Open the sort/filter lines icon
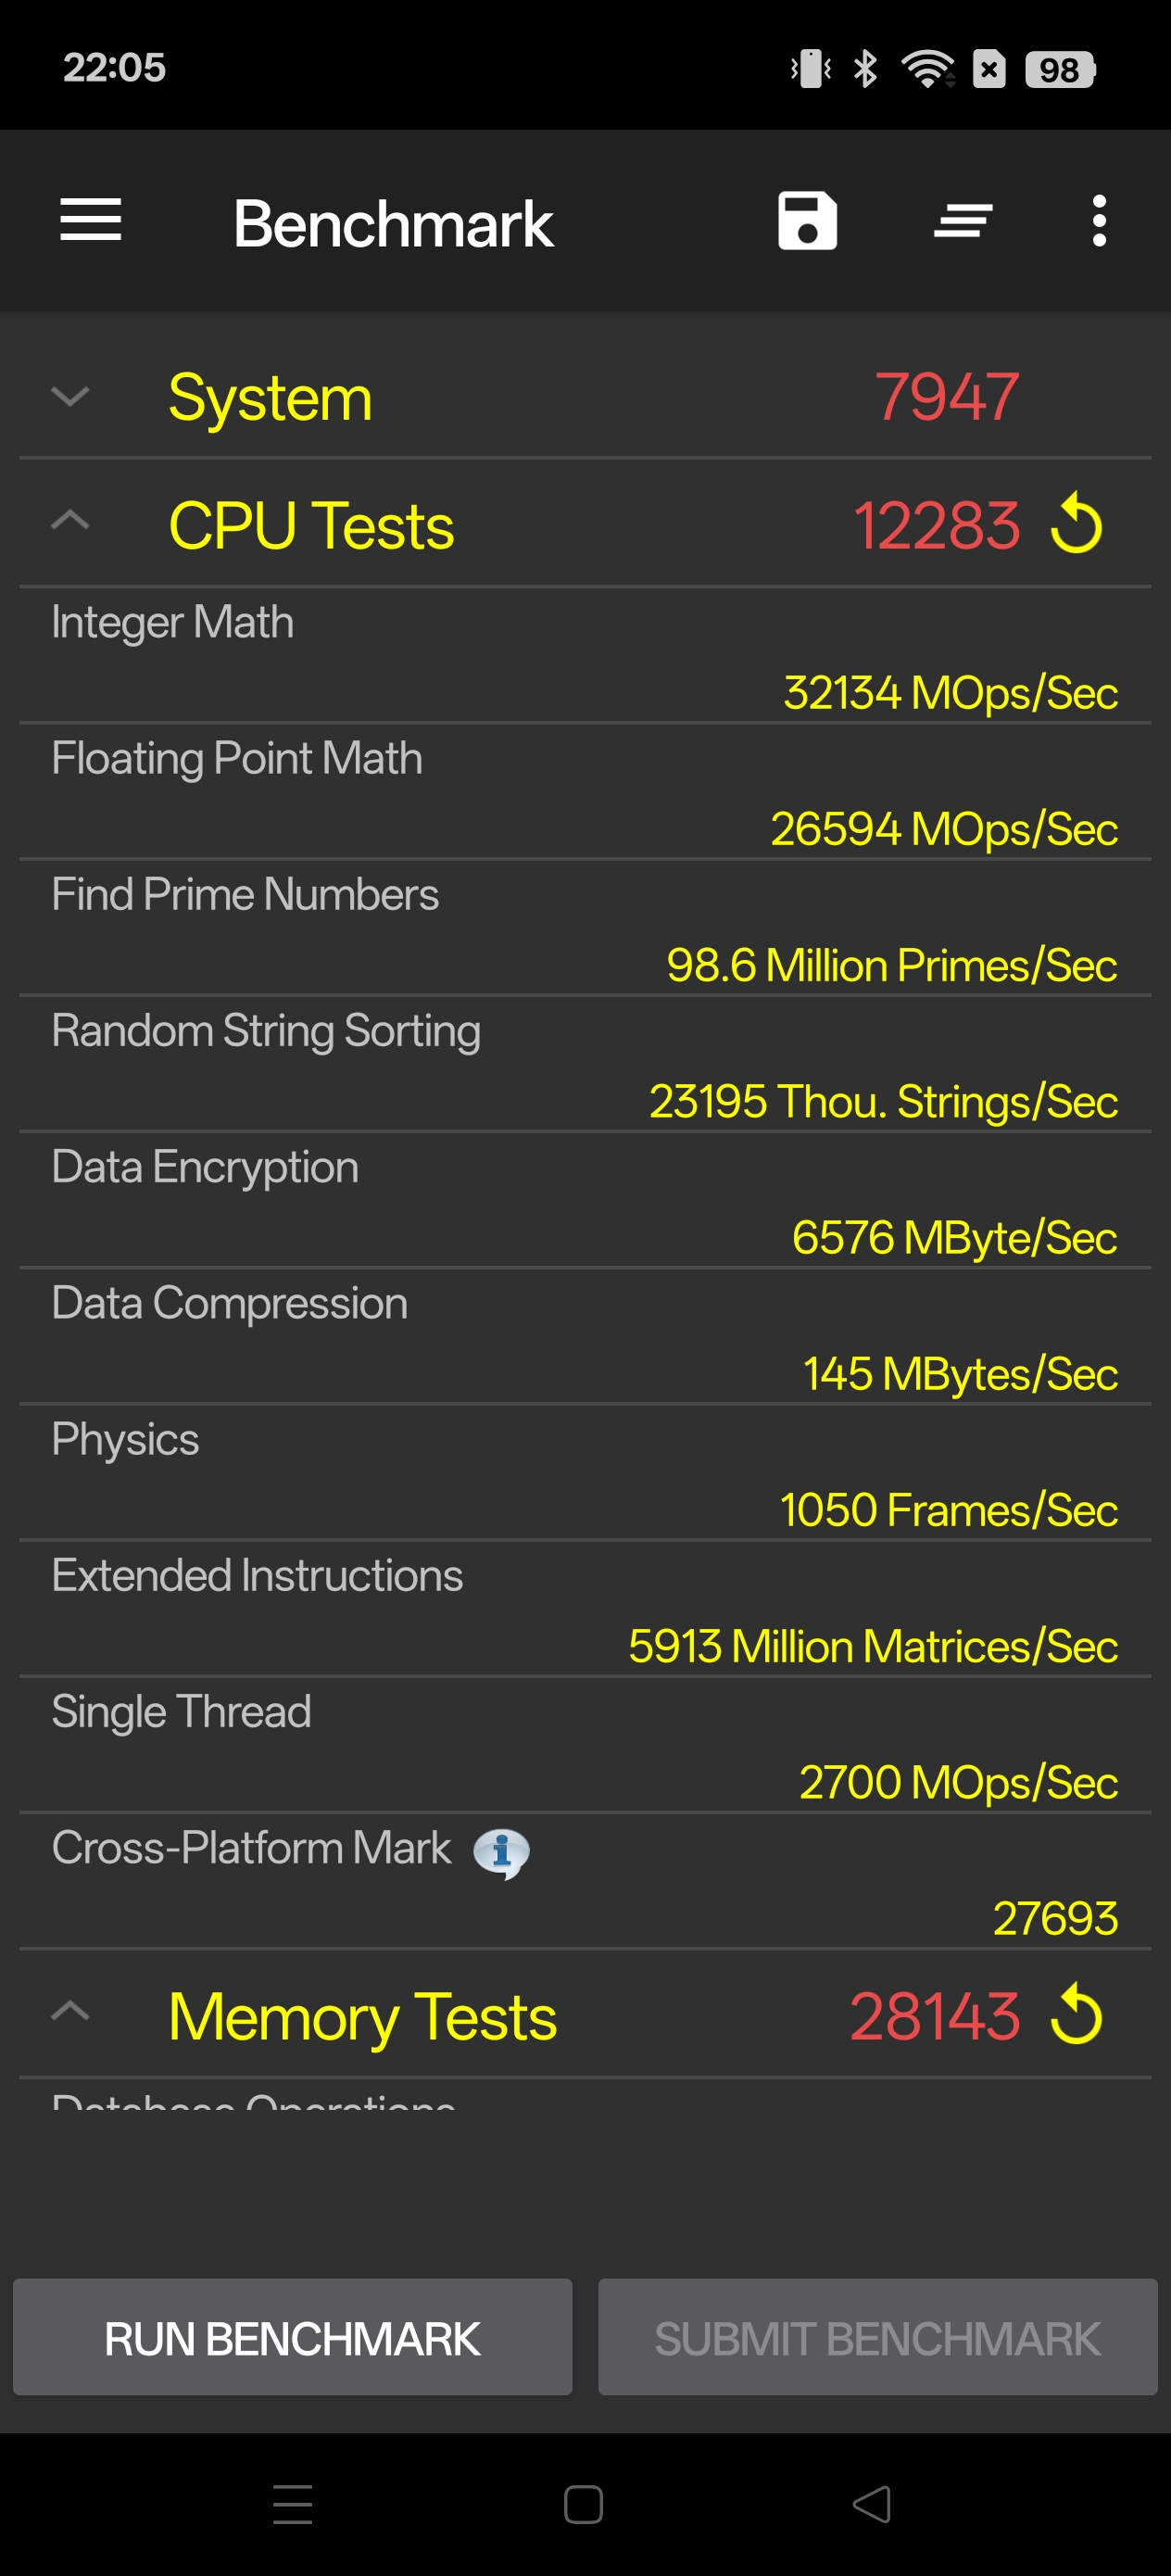This screenshot has width=1171, height=2576. tap(963, 220)
